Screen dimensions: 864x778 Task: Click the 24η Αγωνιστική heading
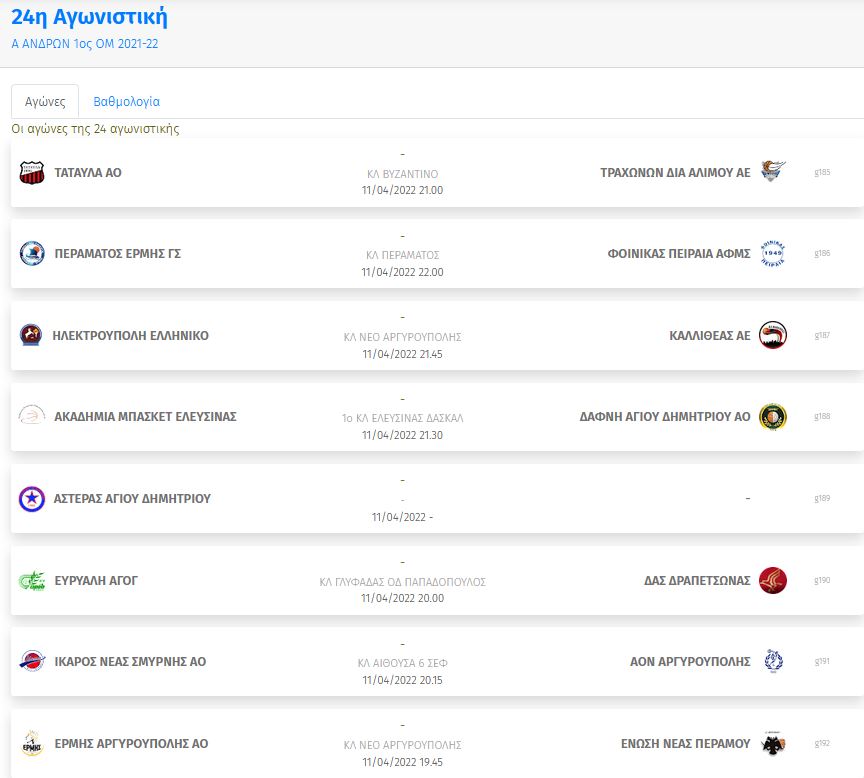89,16
